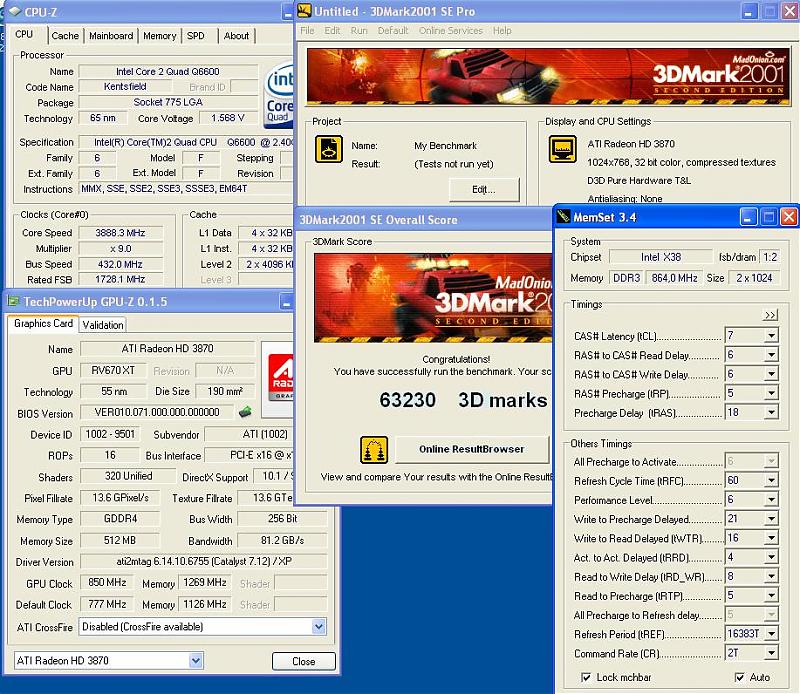This screenshot has height=694, width=800.
Task: Switch to the Cache tab in CPU-Z
Action: pos(65,36)
